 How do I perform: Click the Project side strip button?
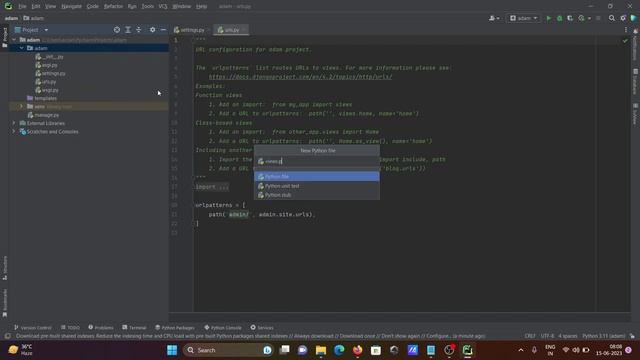(x=5, y=37)
